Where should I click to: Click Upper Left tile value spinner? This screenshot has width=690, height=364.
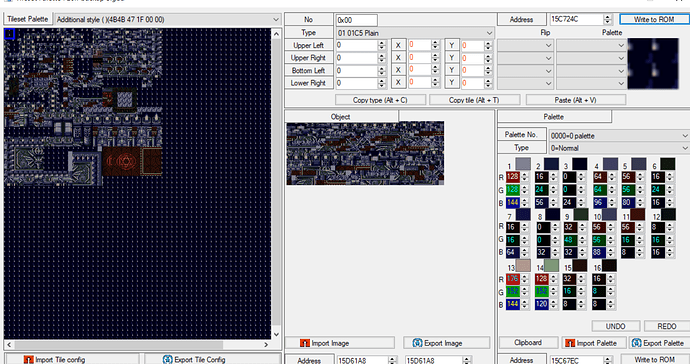tap(382, 45)
